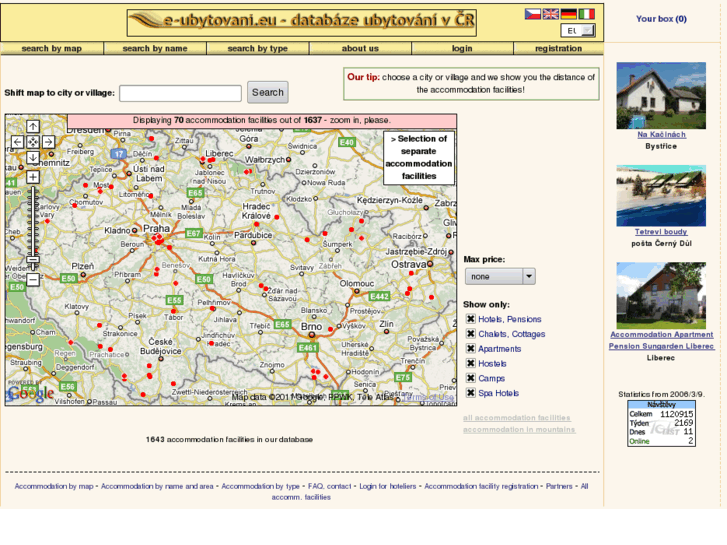The height and width of the screenshot is (545, 727).
Task: Open footer Accommodation facility registration link
Action: coord(481,486)
